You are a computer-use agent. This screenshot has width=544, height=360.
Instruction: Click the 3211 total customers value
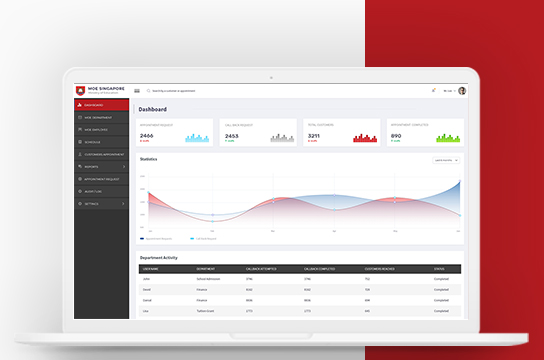pyautogui.click(x=314, y=136)
